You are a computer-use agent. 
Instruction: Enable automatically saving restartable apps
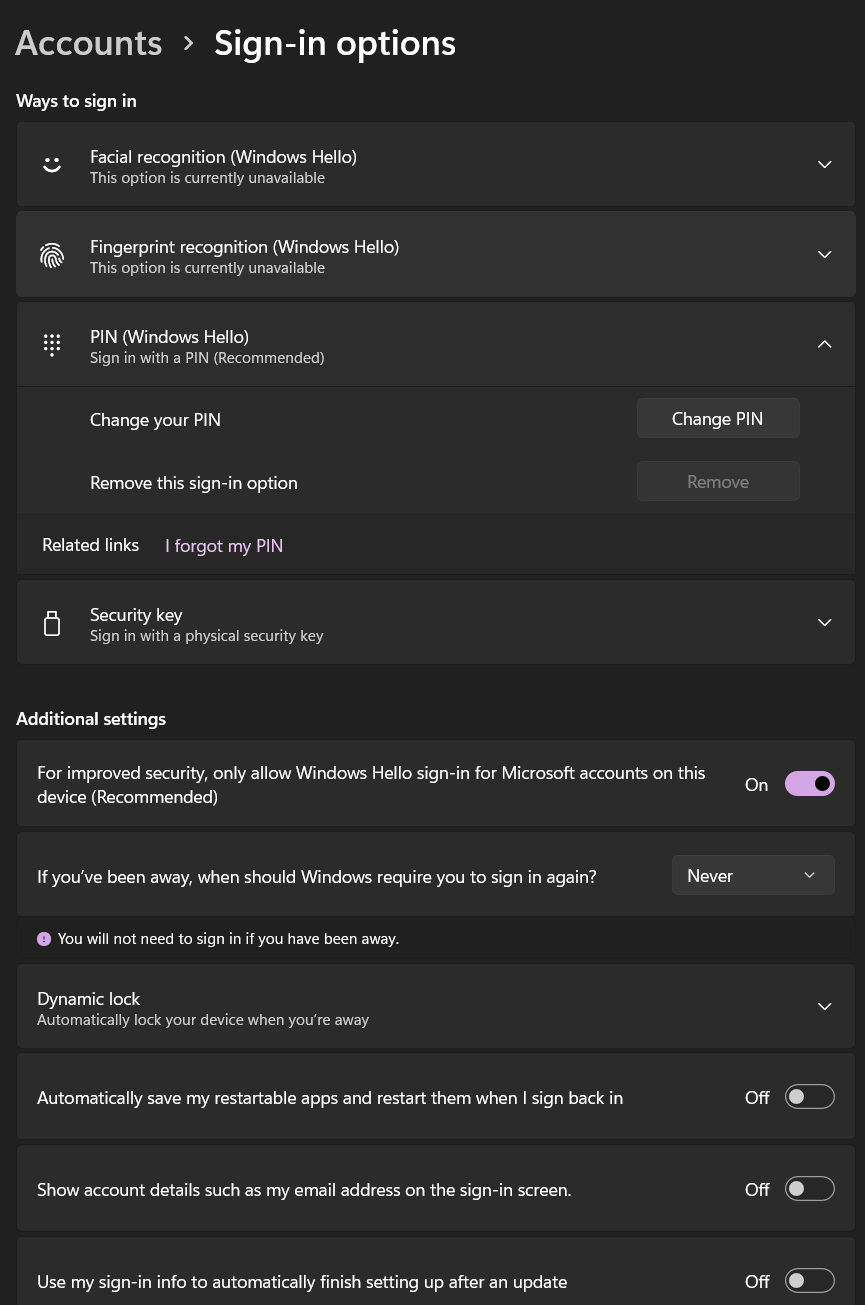809,1096
